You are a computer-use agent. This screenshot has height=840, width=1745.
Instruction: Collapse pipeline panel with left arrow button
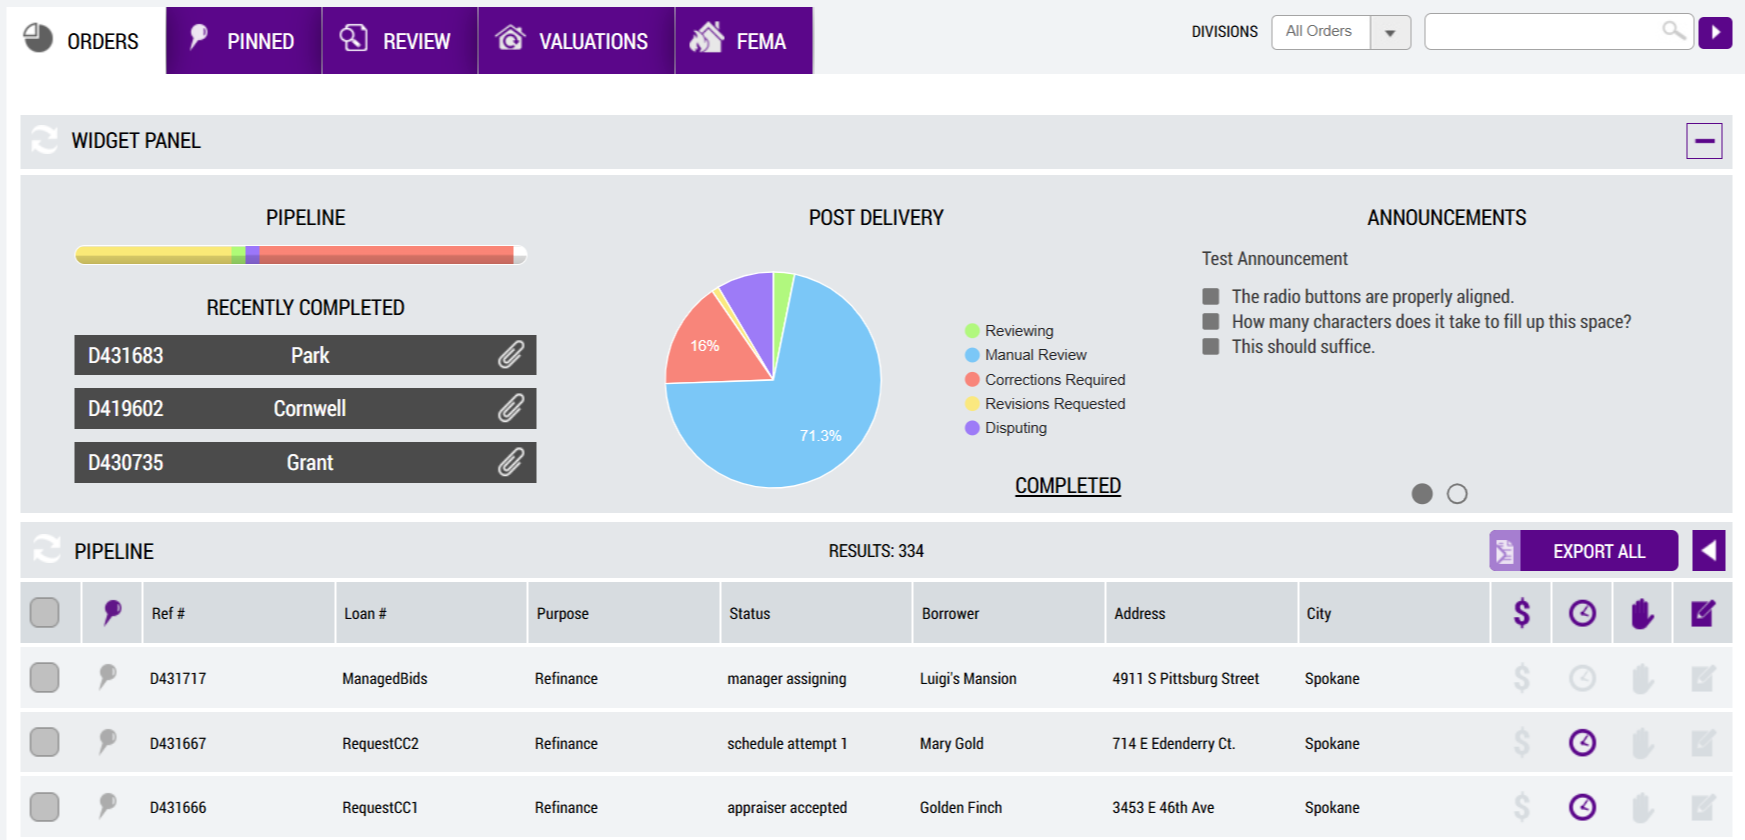coord(1708,550)
